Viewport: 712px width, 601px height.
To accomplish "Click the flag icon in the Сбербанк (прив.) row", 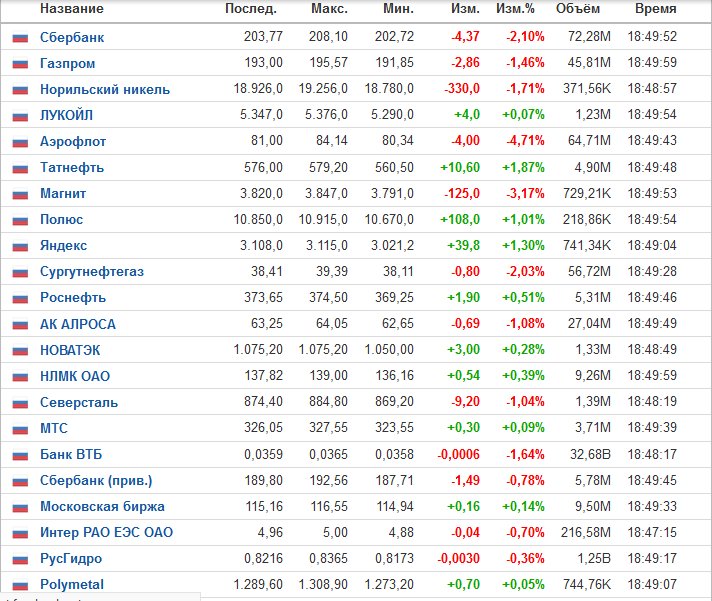I will [20, 481].
